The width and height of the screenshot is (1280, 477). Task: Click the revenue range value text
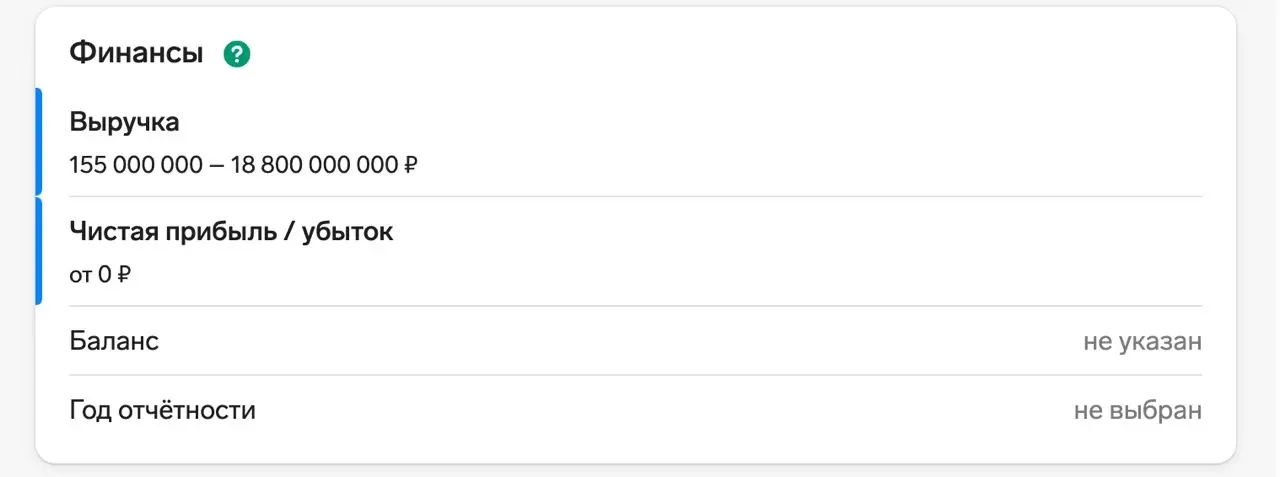[243, 165]
